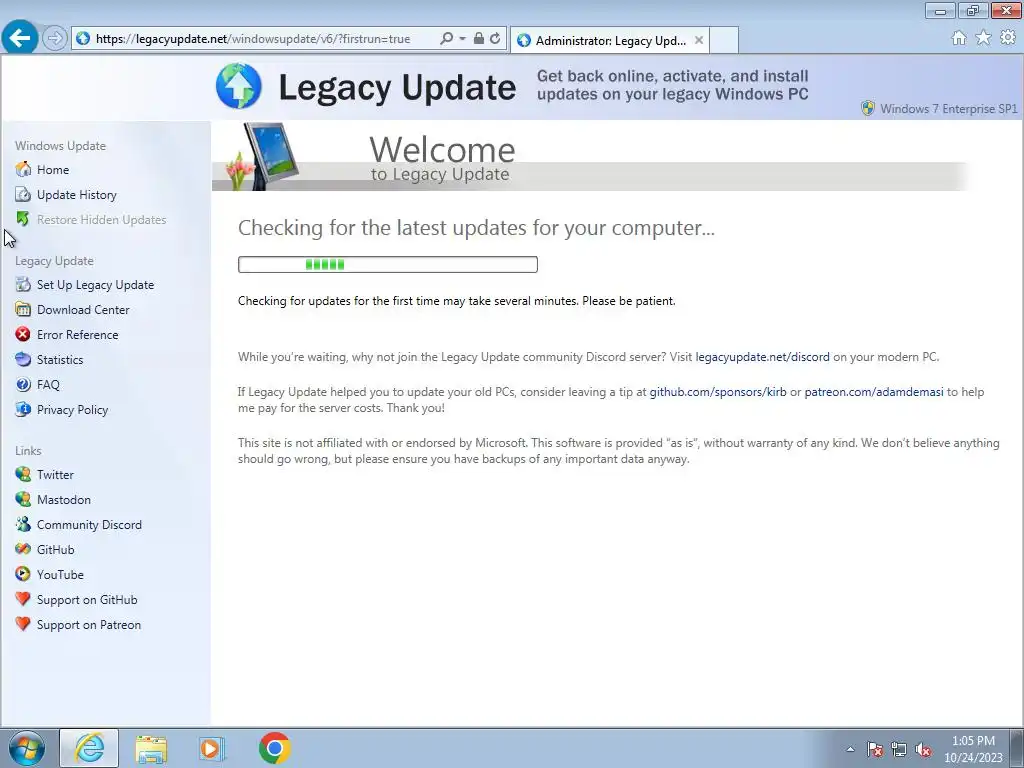Click the Privacy Policy info icon

23,409
